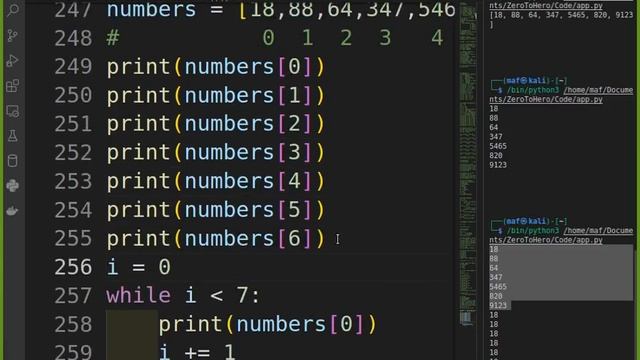Viewport: 640px width, 360px height.
Task: Place cursor on print(numbers[4])
Action: (216, 181)
